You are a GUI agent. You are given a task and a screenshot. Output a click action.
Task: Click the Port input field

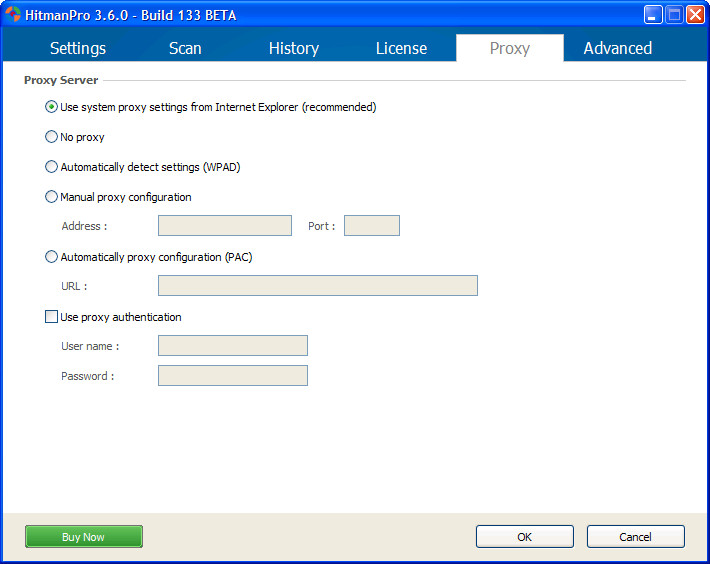372,225
